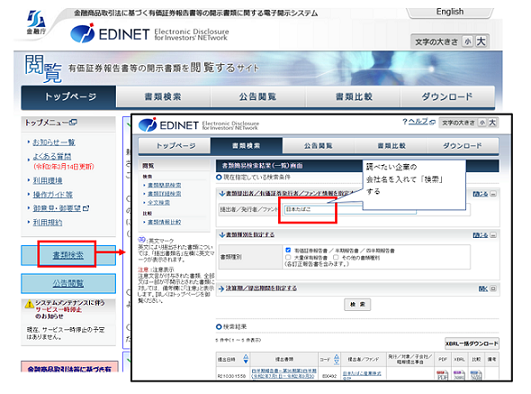Open よくある質問 link
This screenshot has width=531, height=394.
52,156
